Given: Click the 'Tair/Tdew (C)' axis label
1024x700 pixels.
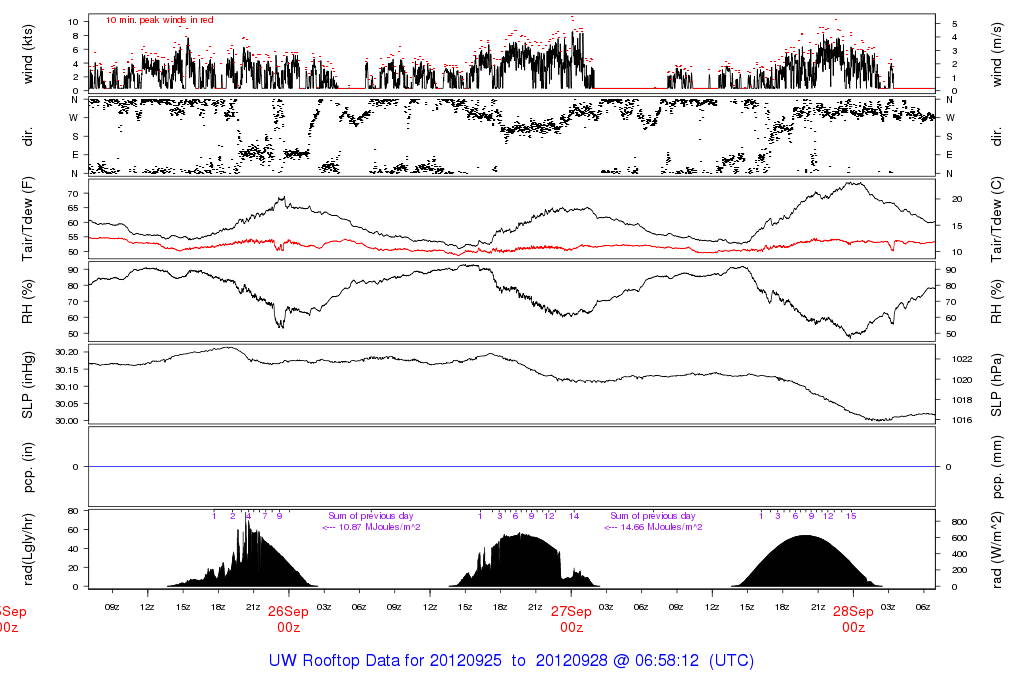Looking at the screenshot, I should coord(996,219).
